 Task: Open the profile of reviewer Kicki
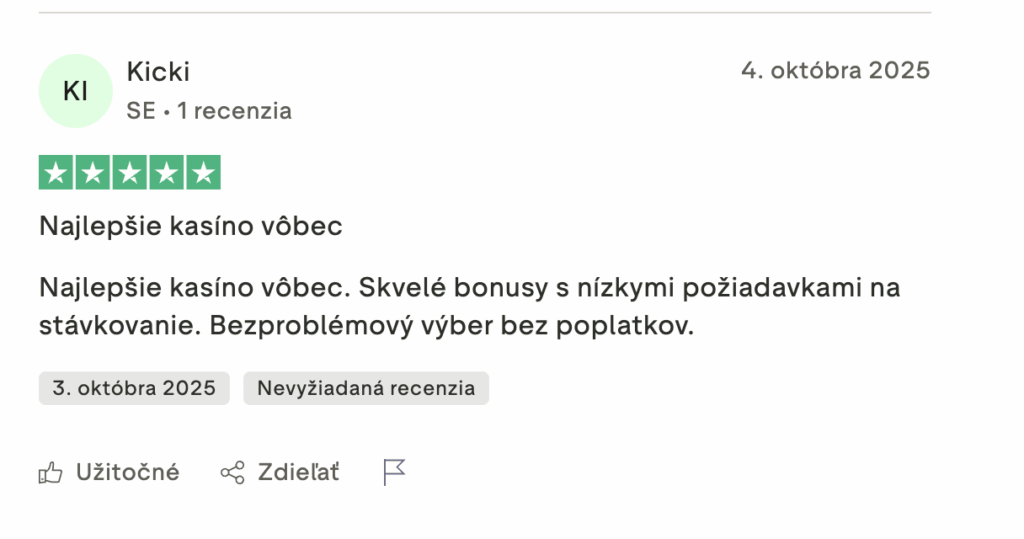click(x=158, y=72)
